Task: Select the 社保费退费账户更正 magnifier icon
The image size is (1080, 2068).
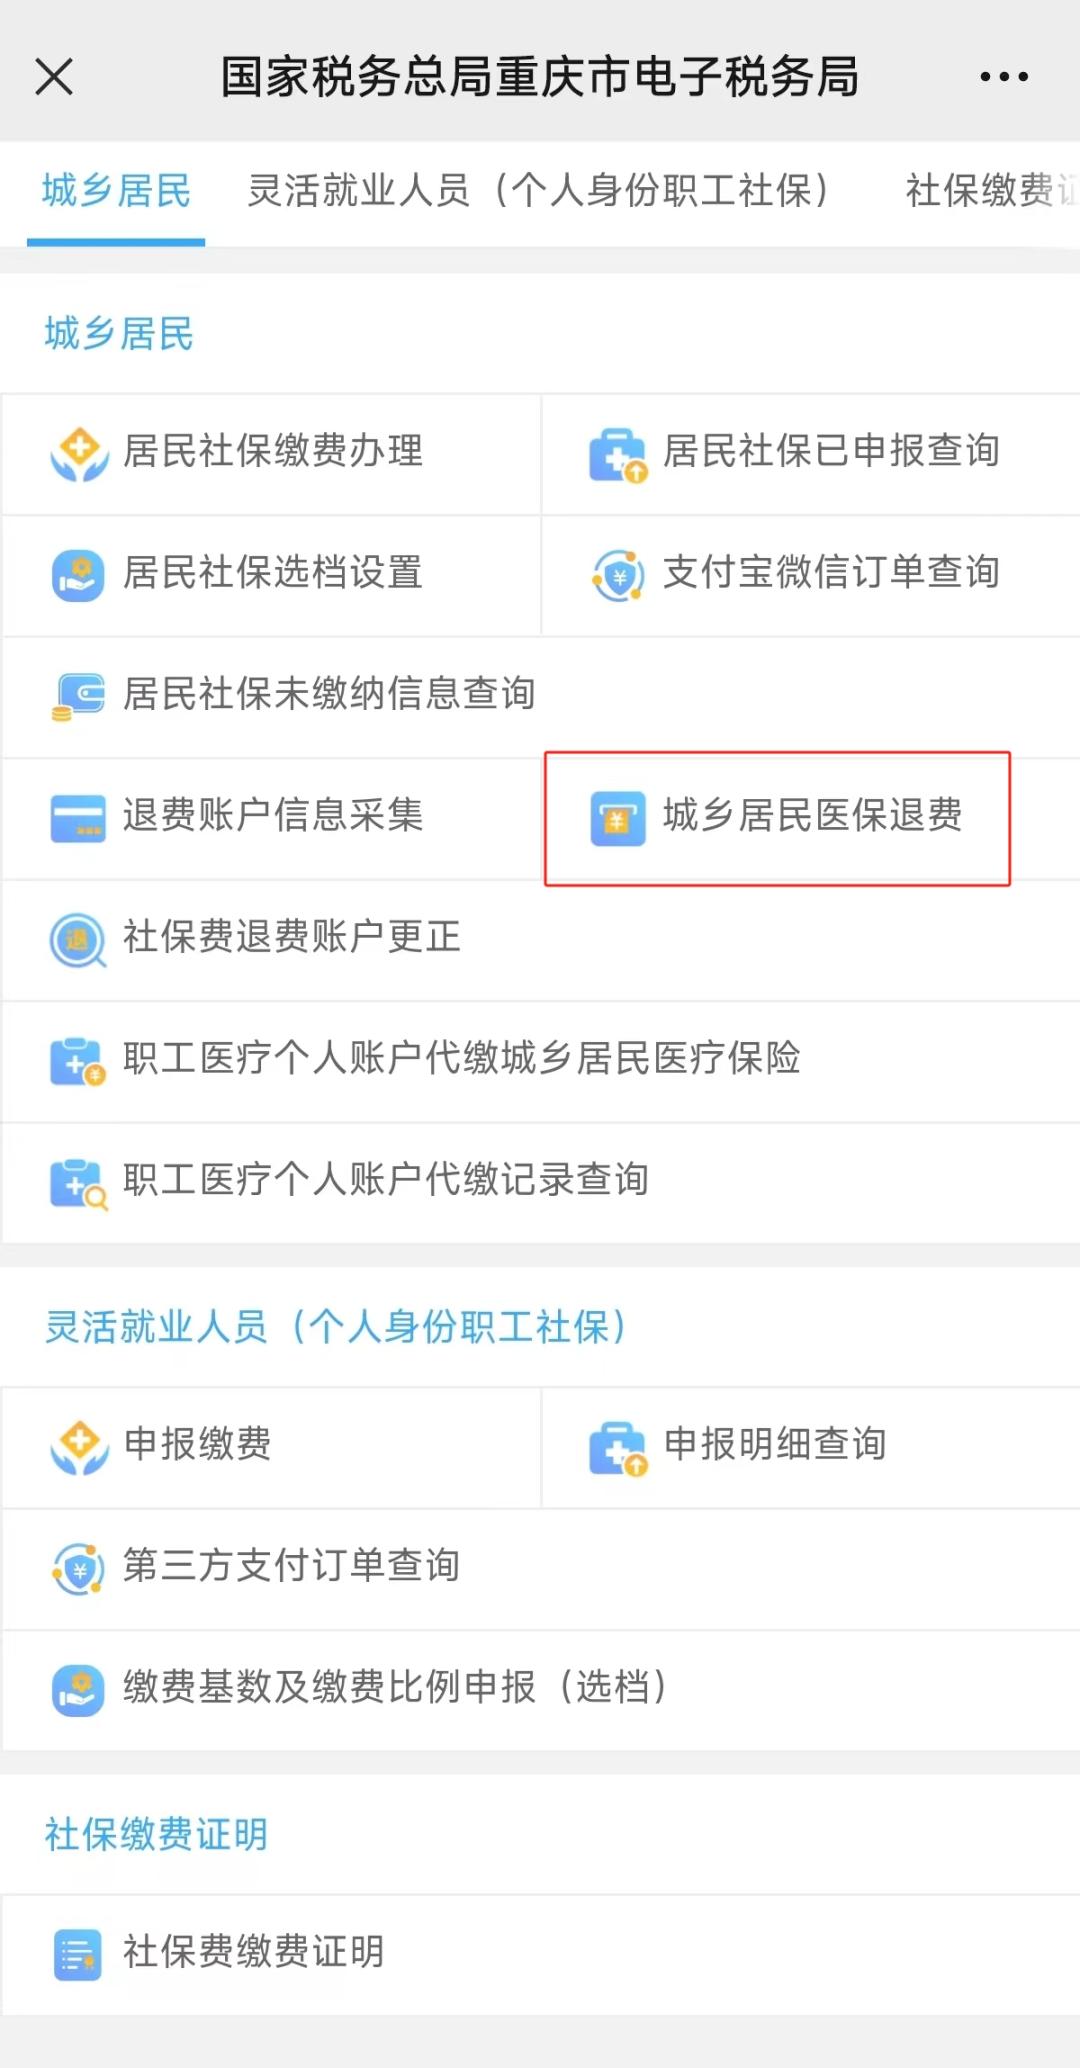Action: (x=78, y=940)
